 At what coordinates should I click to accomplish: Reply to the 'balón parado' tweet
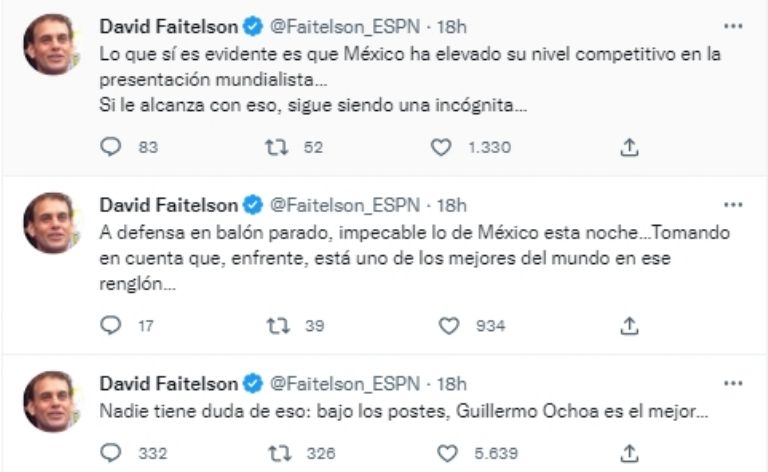[111, 325]
